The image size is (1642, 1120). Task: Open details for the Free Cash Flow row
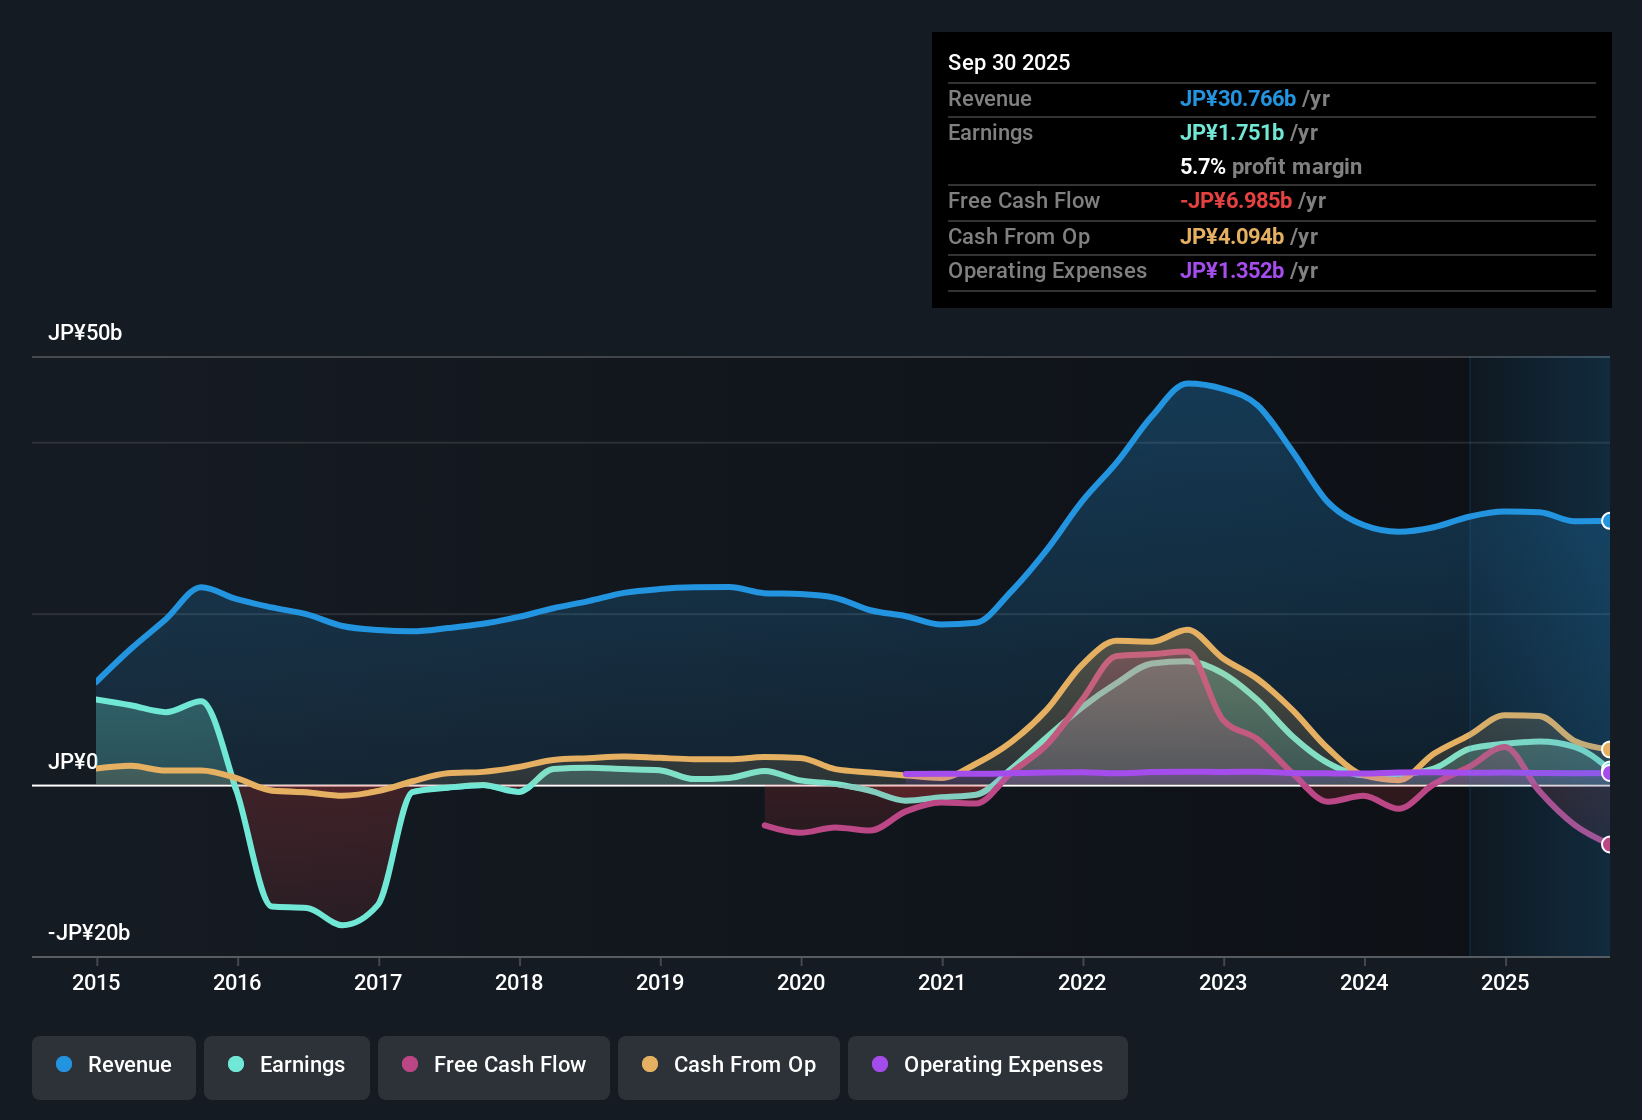[1024, 201]
